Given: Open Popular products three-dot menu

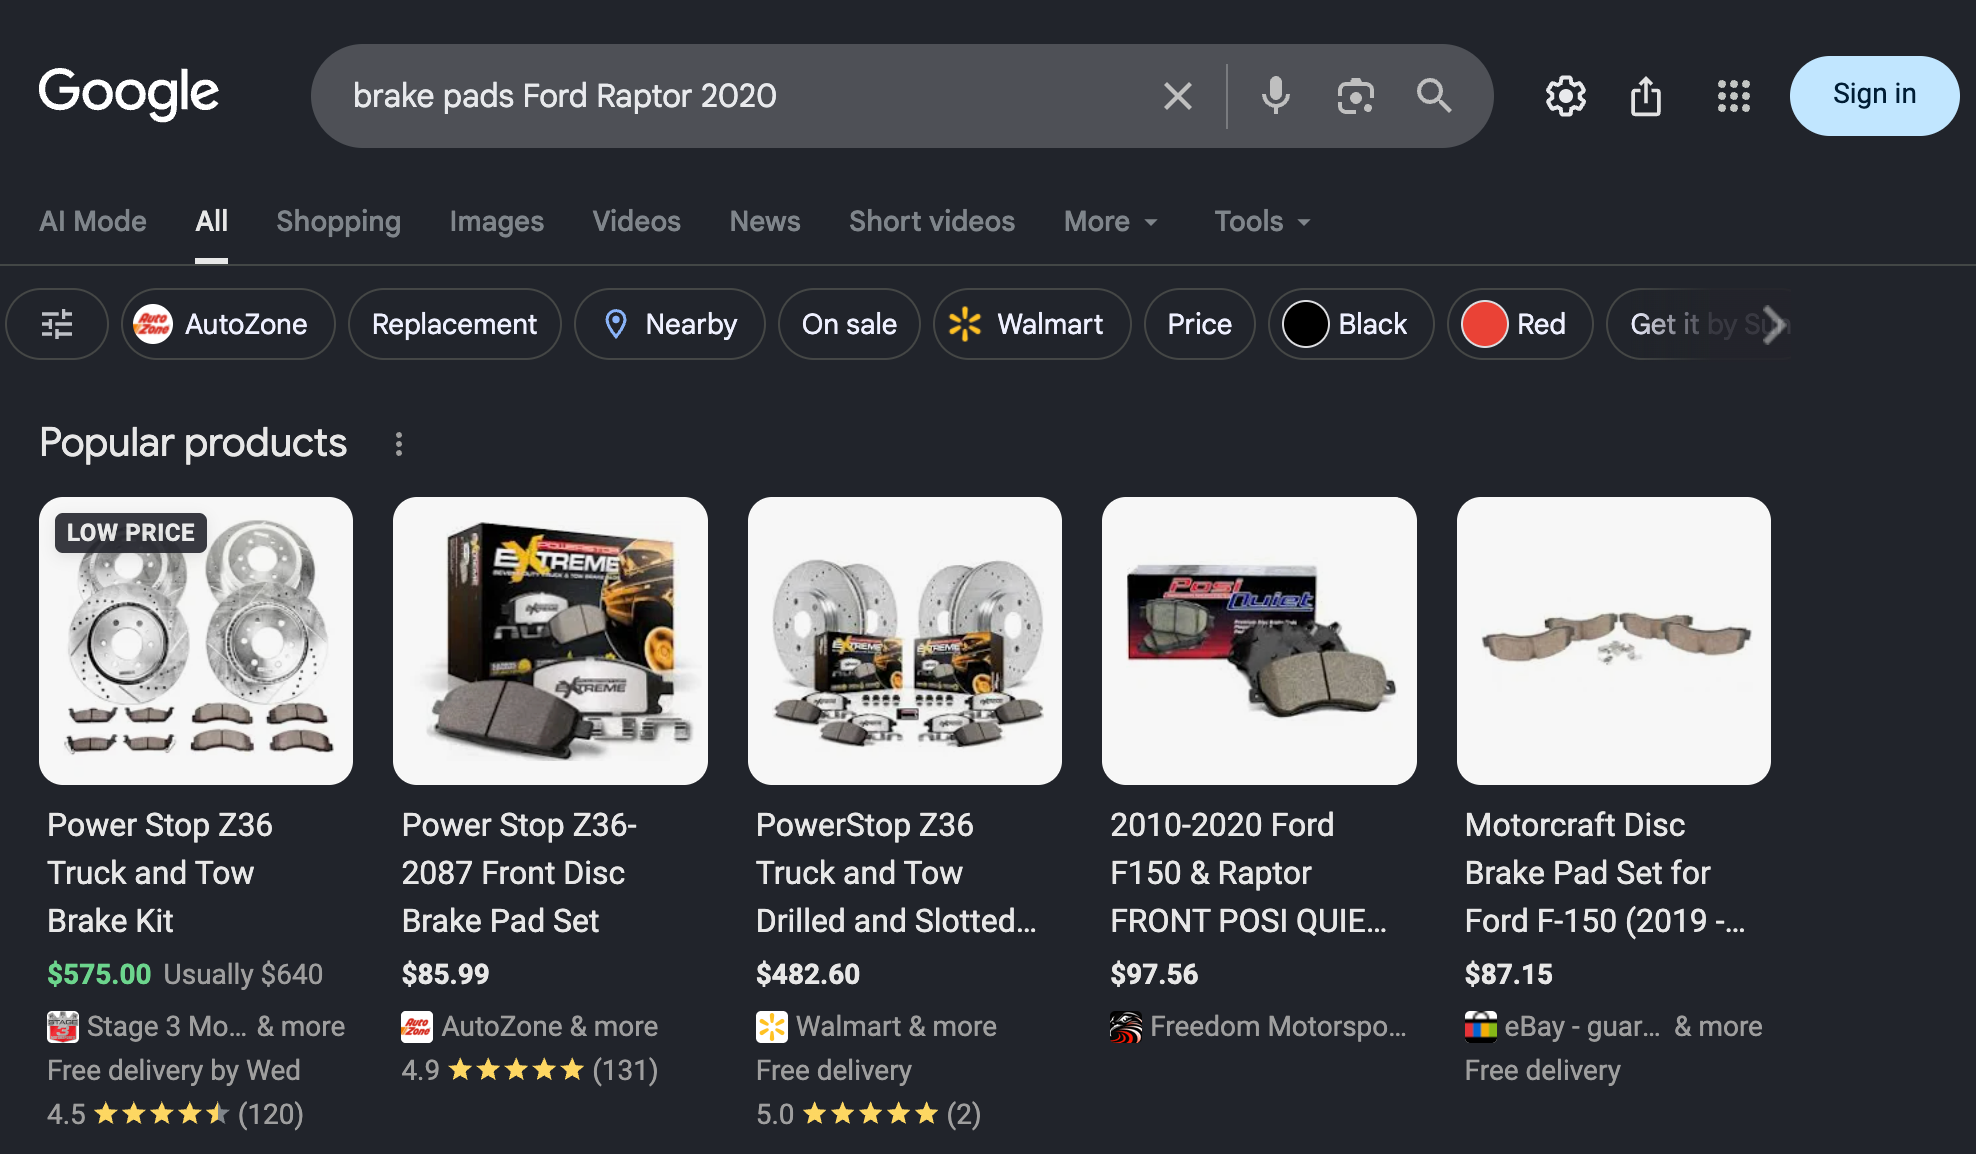Looking at the screenshot, I should point(399,444).
